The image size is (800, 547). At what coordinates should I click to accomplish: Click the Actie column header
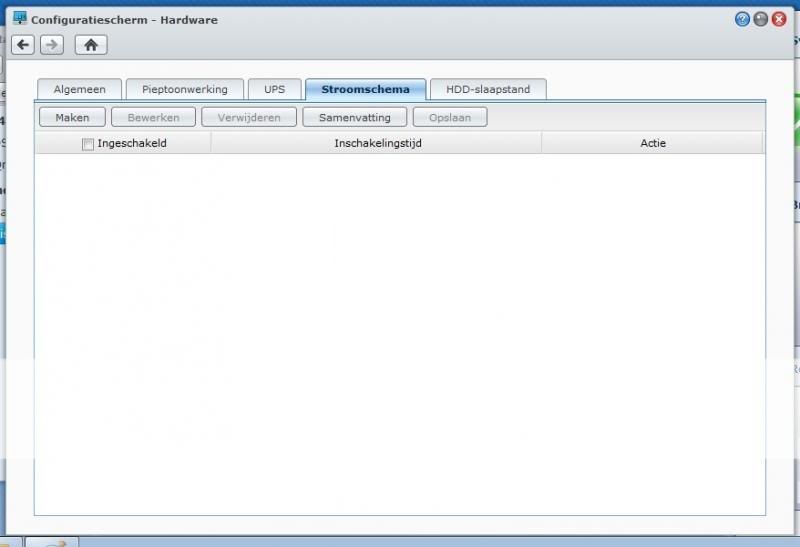[x=652, y=143]
